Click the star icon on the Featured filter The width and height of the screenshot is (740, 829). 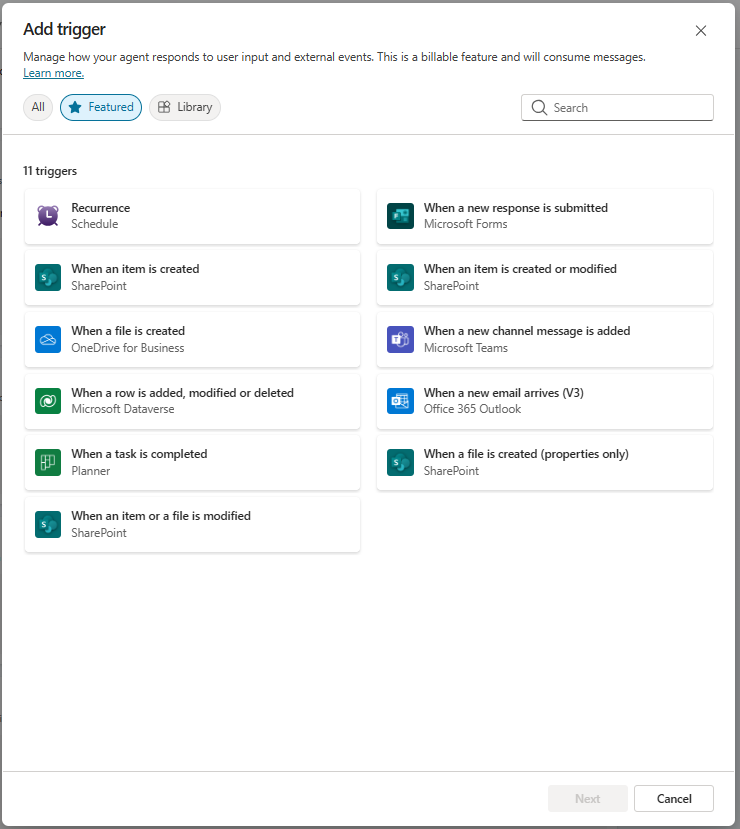pyautogui.click(x=75, y=107)
